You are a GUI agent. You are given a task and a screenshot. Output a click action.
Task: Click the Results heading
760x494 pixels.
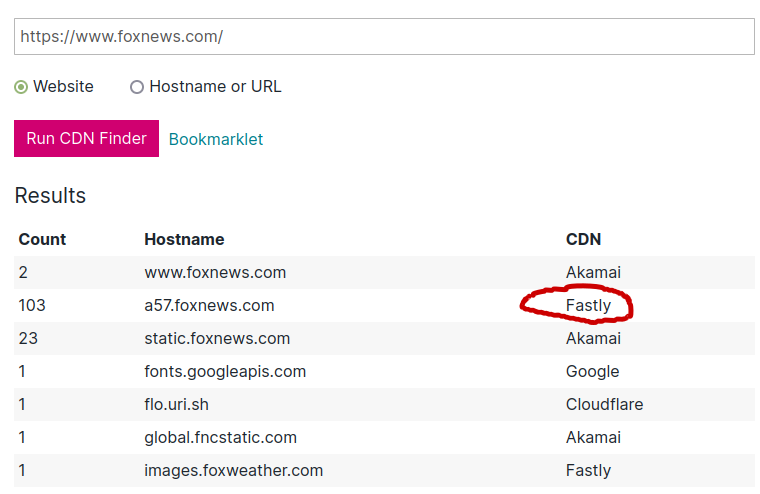(x=50, y=195)
